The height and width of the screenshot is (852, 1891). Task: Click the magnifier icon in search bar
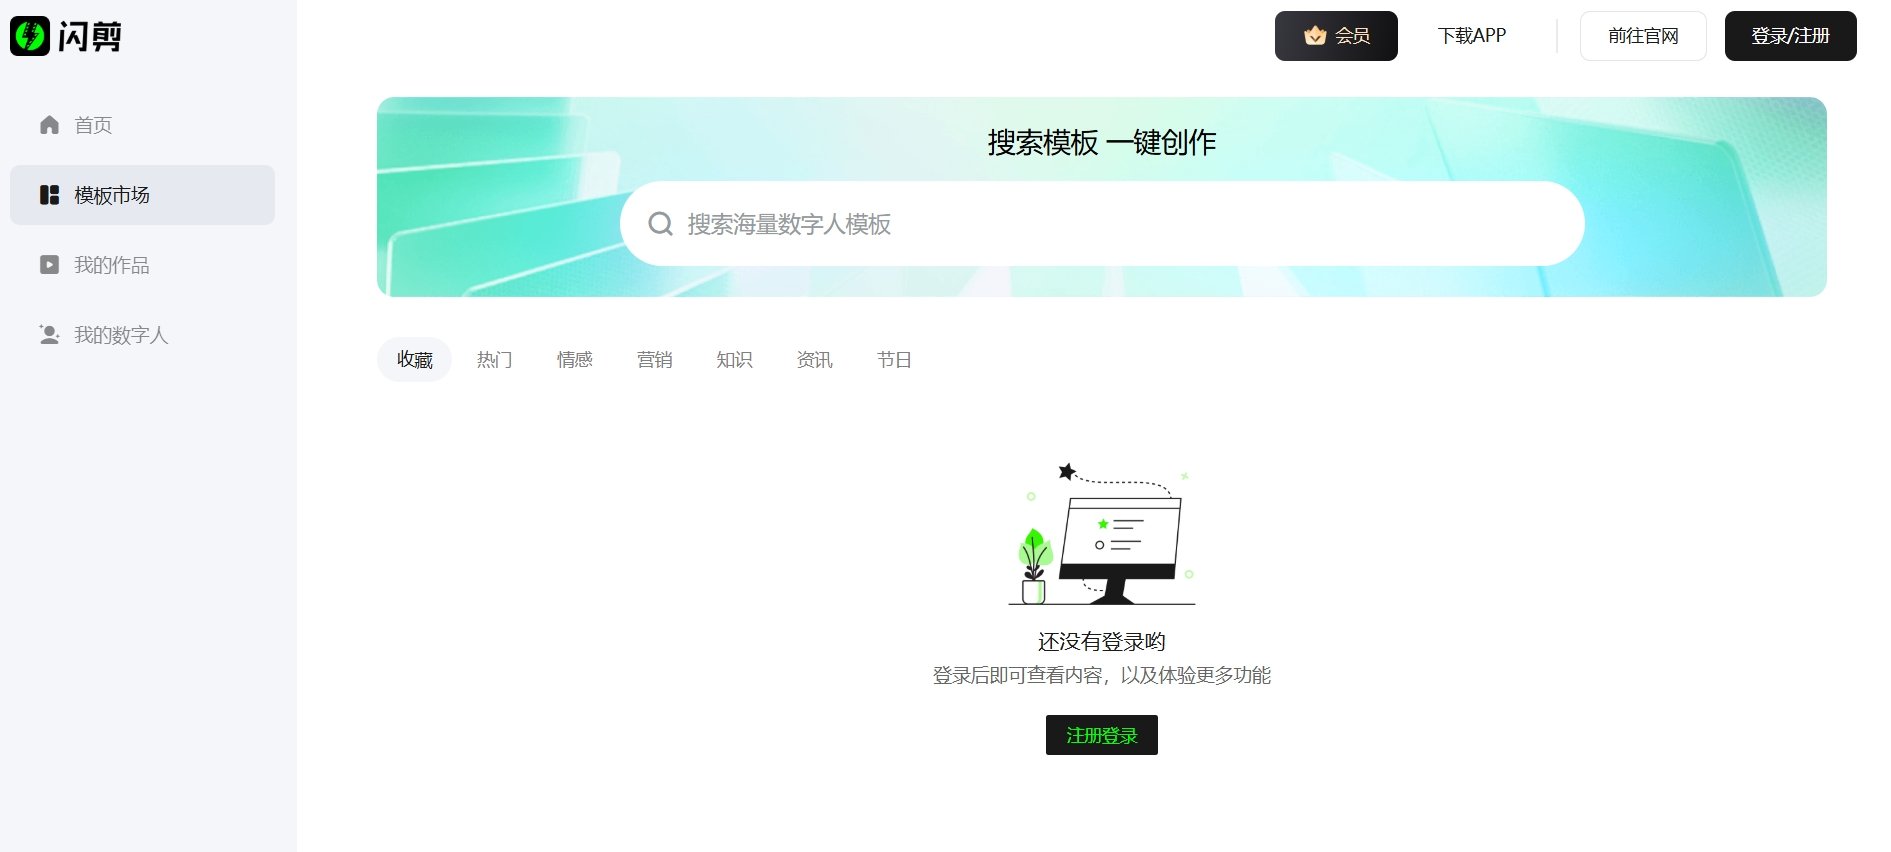[660, 224]
